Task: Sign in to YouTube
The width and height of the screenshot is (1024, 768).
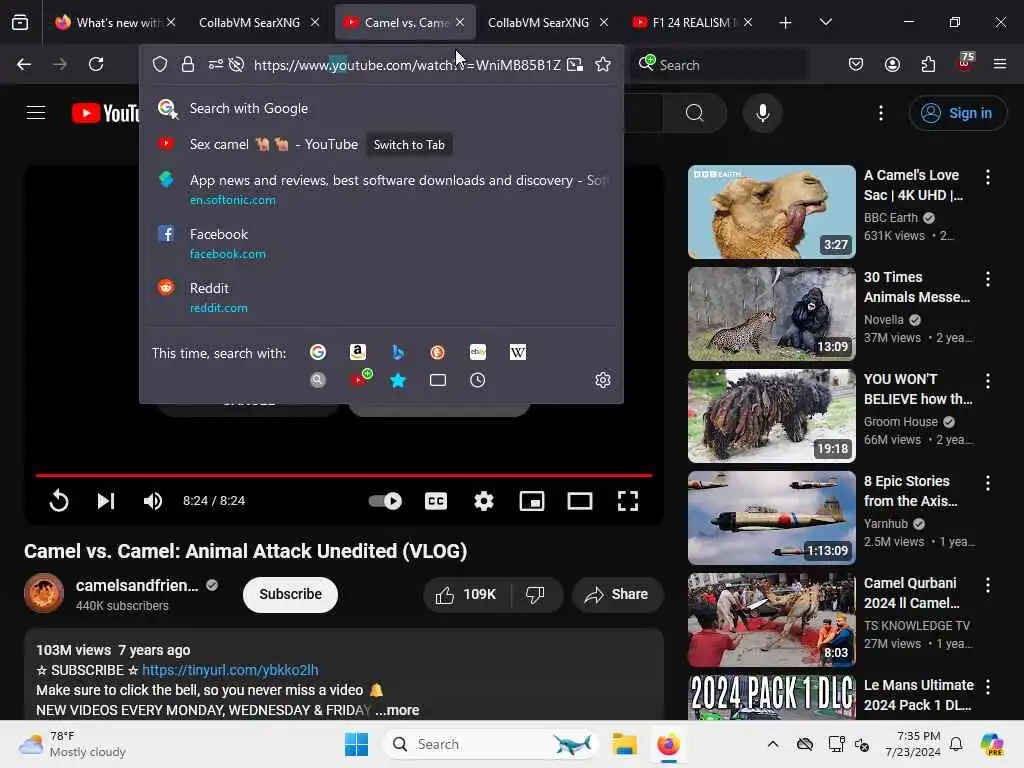Action: [957, 113]
